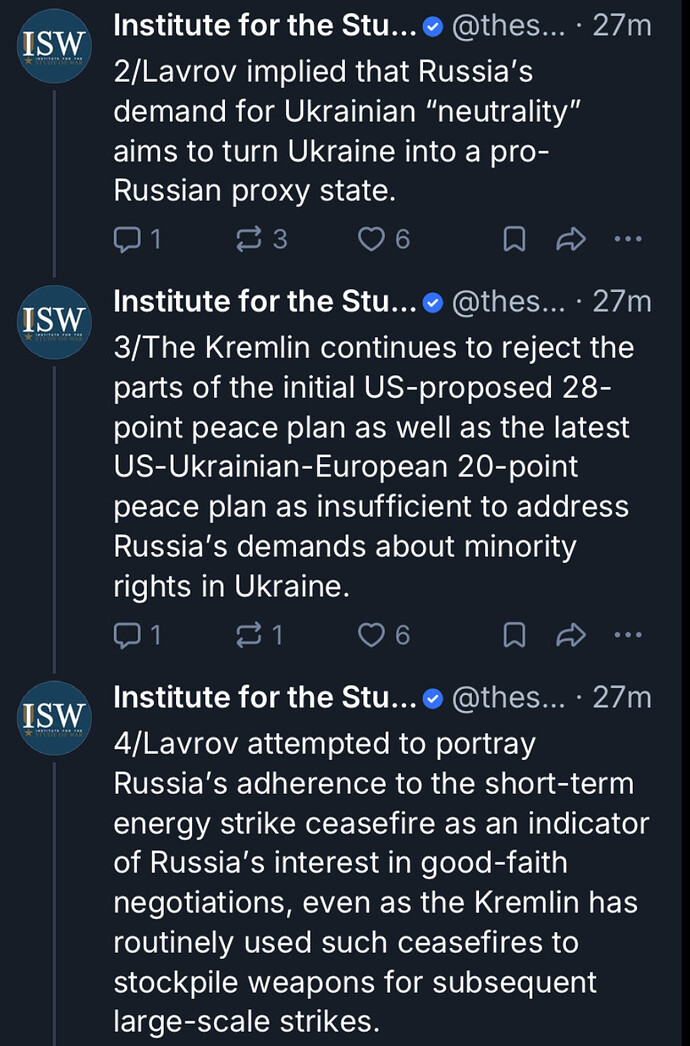The width and height of the screenshot is (690, 1046).
Task: Open Institute for the Study name on 3/Kremlin tweet
Action: (264, 301)
